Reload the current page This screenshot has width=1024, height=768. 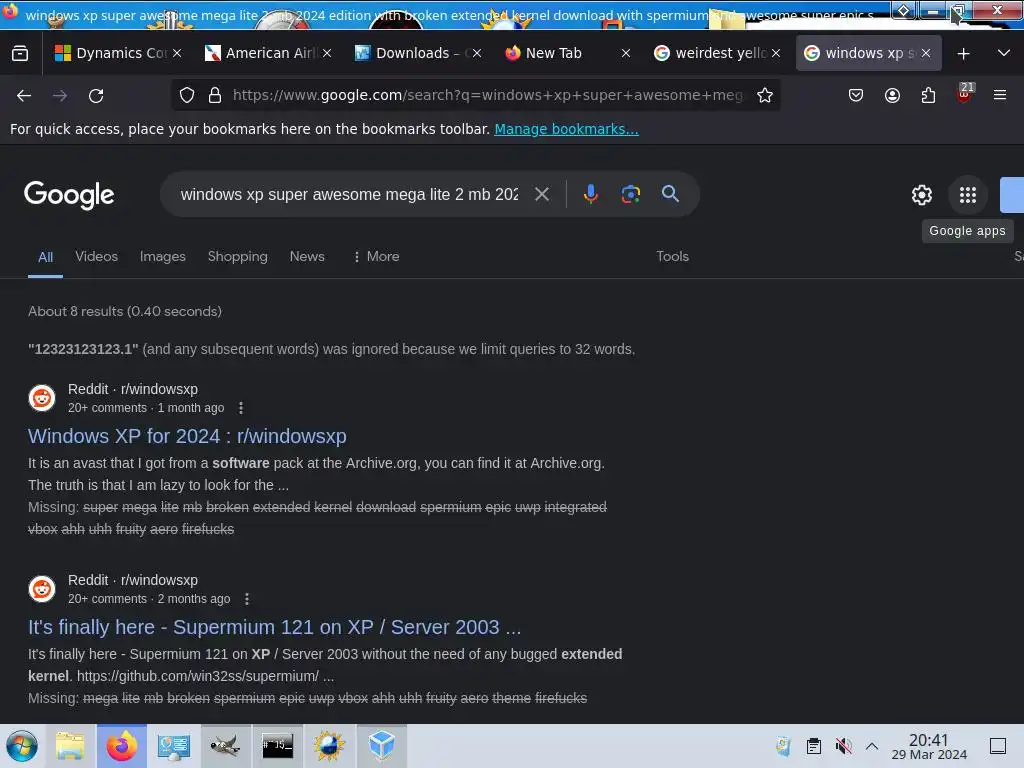click(96, 95)
